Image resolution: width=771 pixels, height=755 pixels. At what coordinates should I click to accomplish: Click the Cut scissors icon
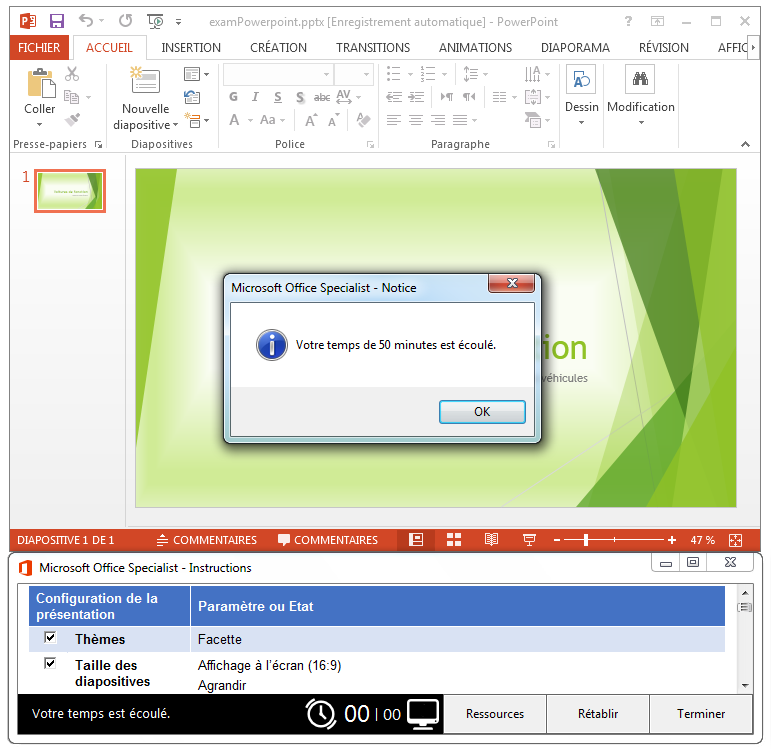tap(72, 74)
